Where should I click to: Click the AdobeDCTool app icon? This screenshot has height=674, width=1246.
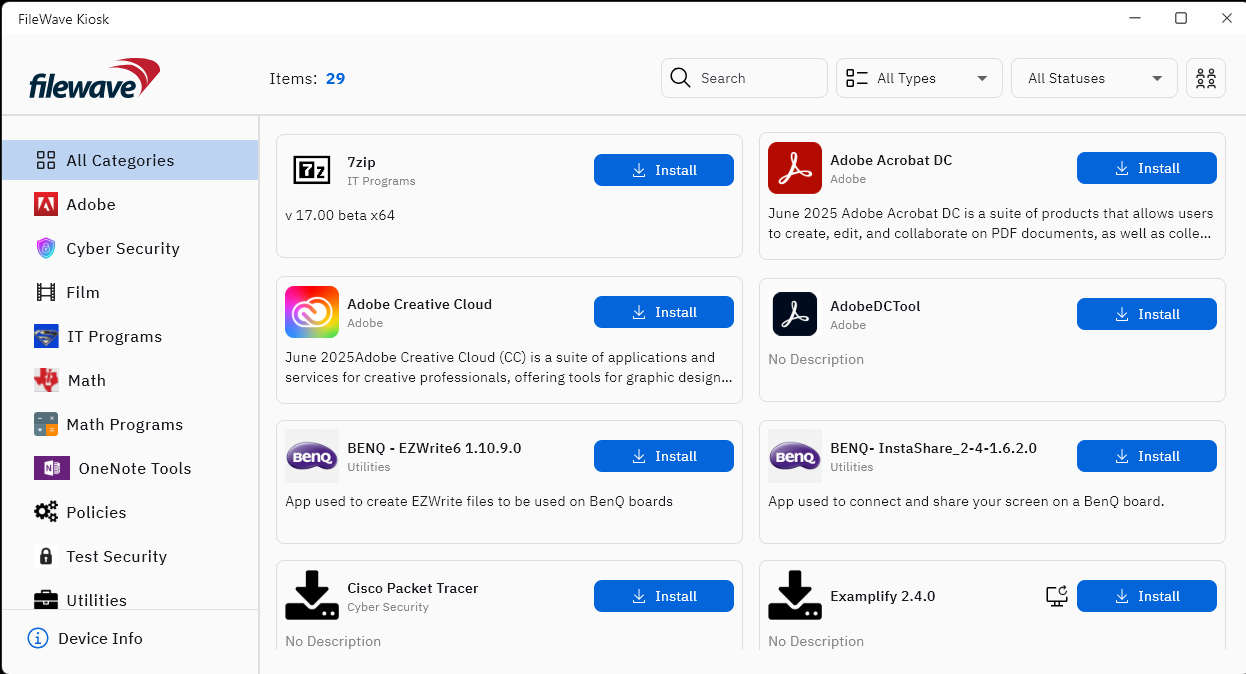point(794,314)
